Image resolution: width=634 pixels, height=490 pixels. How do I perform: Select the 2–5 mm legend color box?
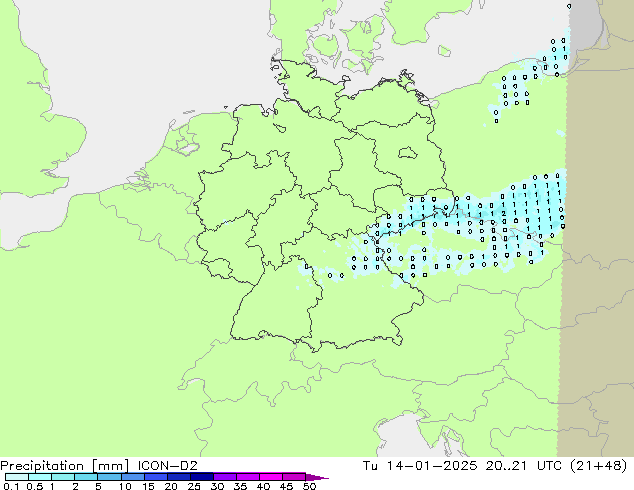[86, 477]
